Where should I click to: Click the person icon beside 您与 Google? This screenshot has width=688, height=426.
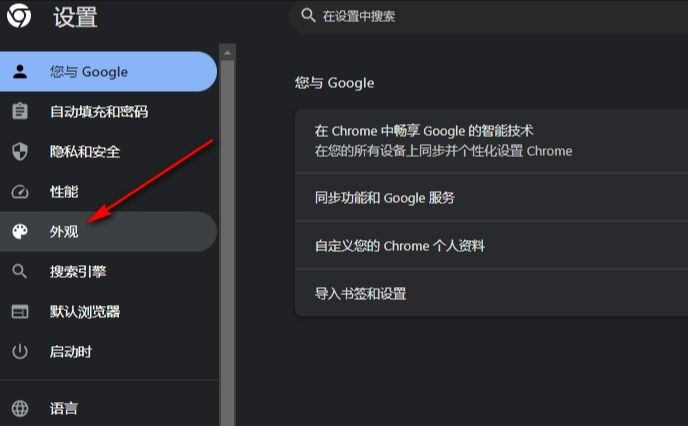pyautogui.click(x=20, y=72)
